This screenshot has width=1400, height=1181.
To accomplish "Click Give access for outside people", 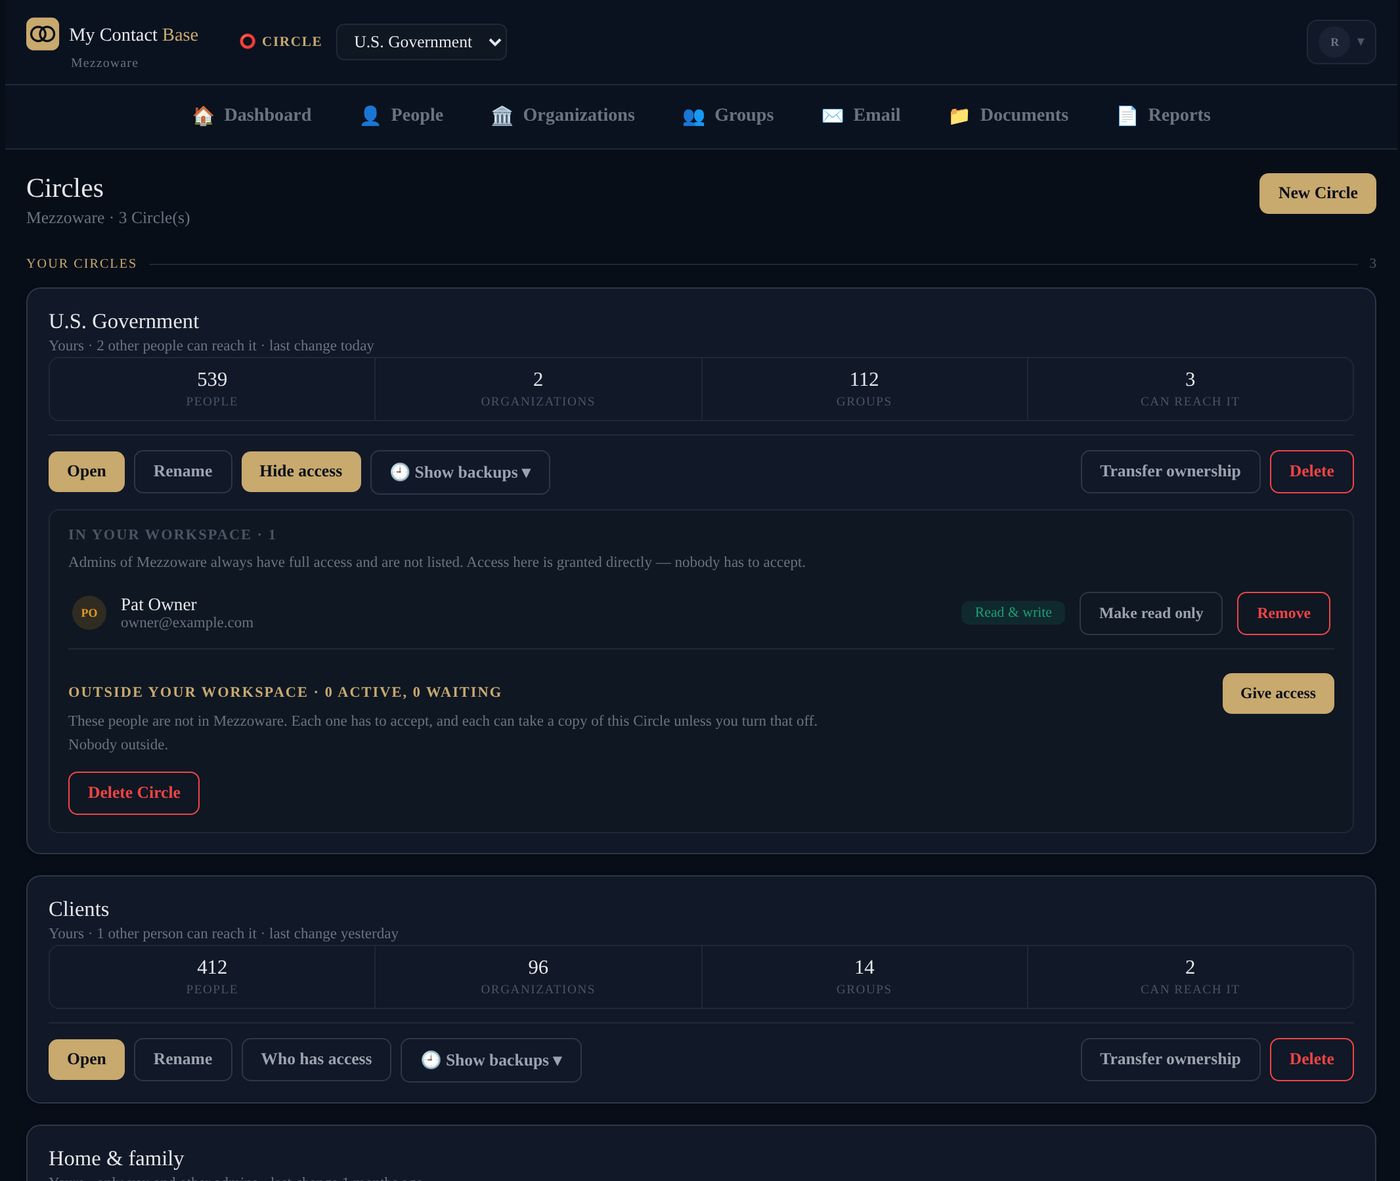I will point(1278,693).
